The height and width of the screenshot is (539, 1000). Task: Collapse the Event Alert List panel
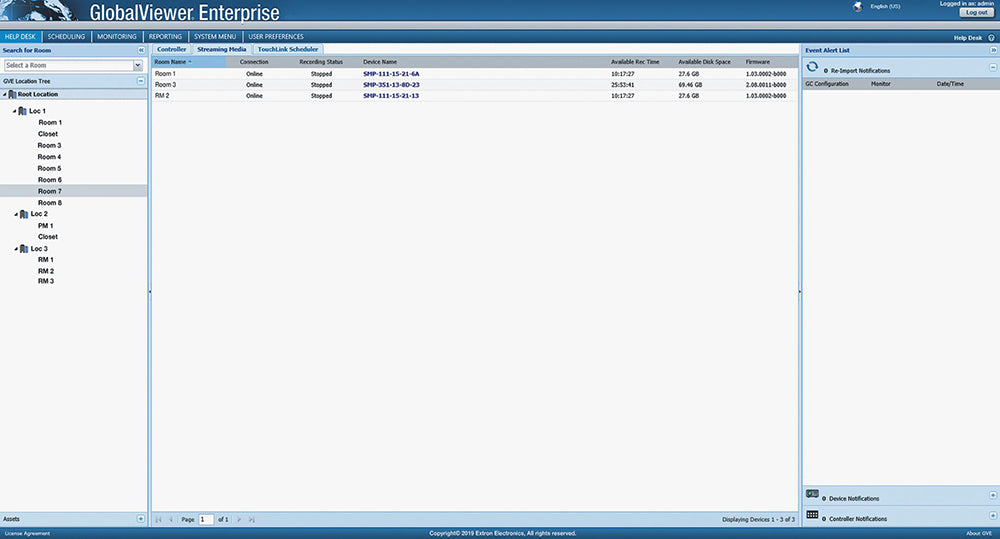coord(993,50)
